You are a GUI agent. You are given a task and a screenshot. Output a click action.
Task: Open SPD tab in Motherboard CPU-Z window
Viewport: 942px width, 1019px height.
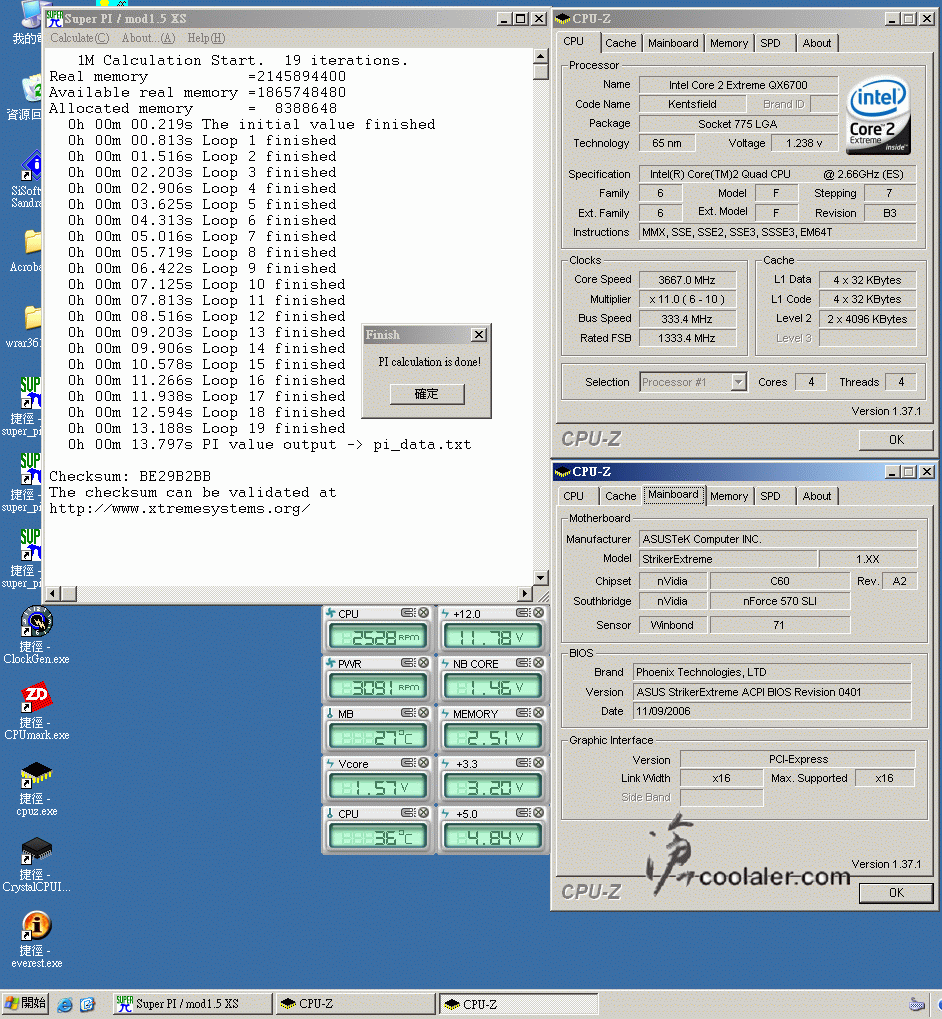770,496
